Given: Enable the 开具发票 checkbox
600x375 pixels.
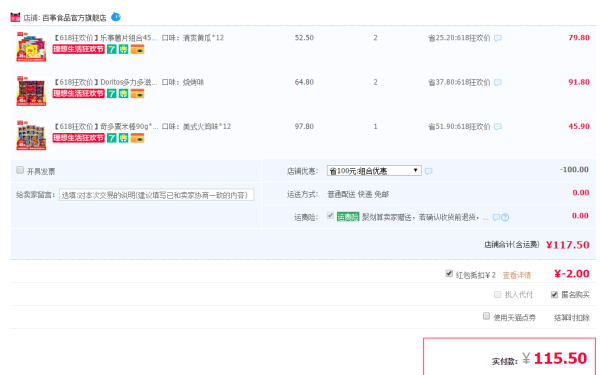Looking at the screenshot, I should click(x=20, y=170).
